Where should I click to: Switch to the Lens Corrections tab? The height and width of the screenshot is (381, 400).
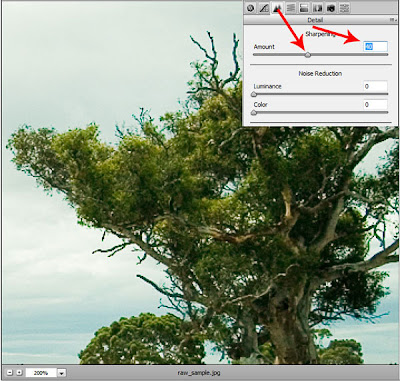point(317,8)
